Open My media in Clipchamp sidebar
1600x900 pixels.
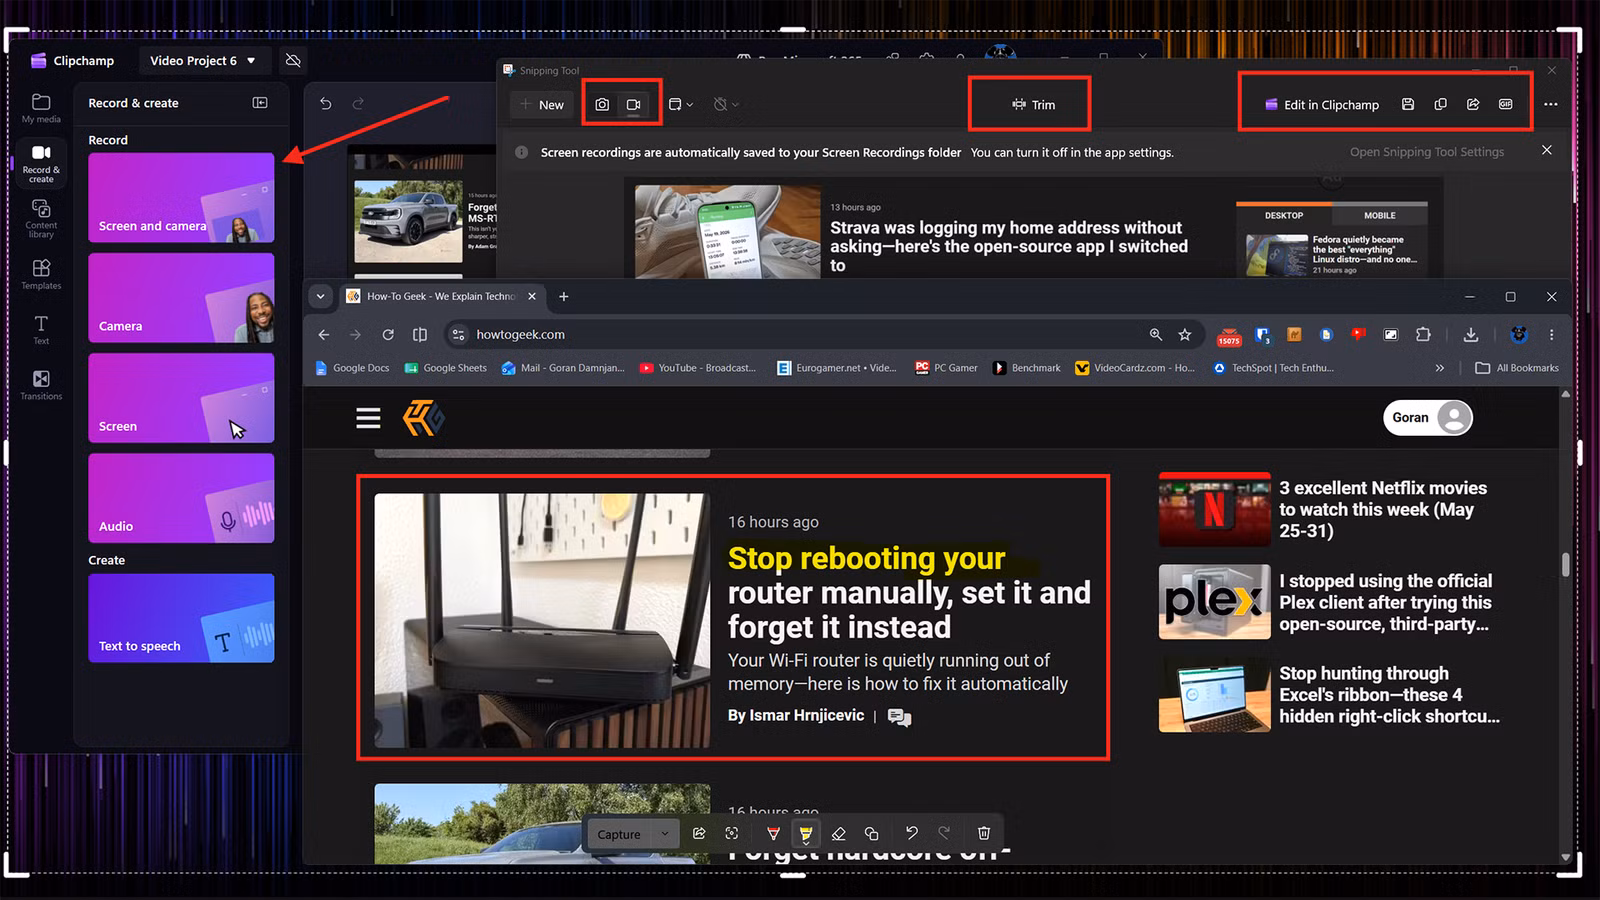click(x=41, y=108)
